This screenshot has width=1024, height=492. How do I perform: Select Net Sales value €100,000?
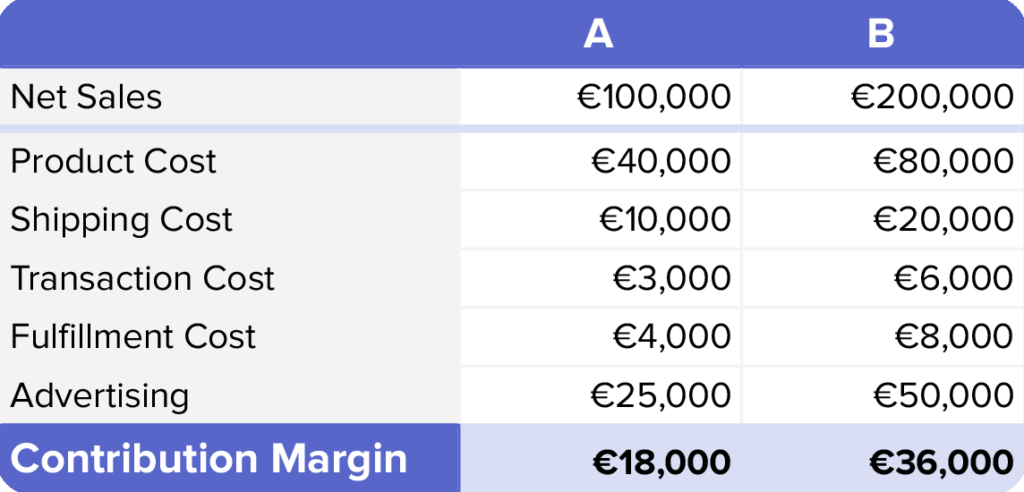pos(654,97)
